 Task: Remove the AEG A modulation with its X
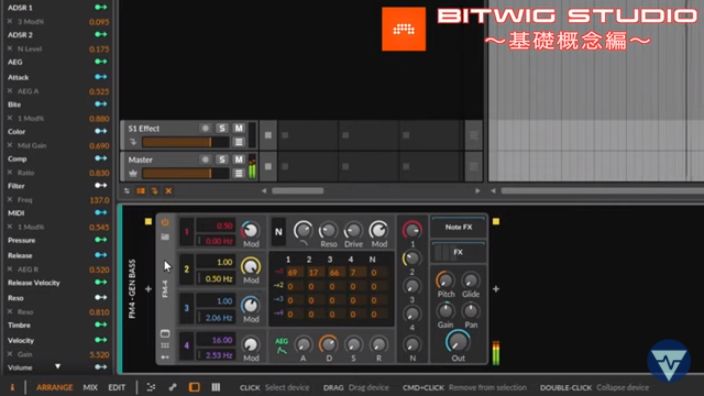coord(10,91)
